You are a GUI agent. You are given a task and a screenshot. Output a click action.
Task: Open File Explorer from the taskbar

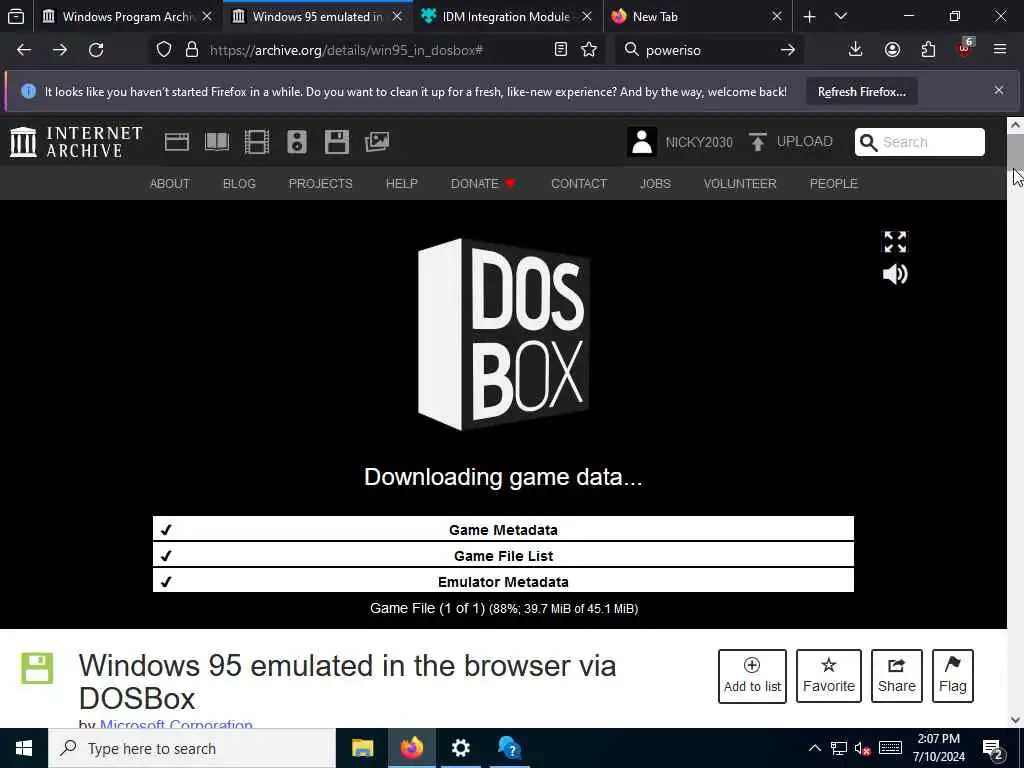click(362, 748)
